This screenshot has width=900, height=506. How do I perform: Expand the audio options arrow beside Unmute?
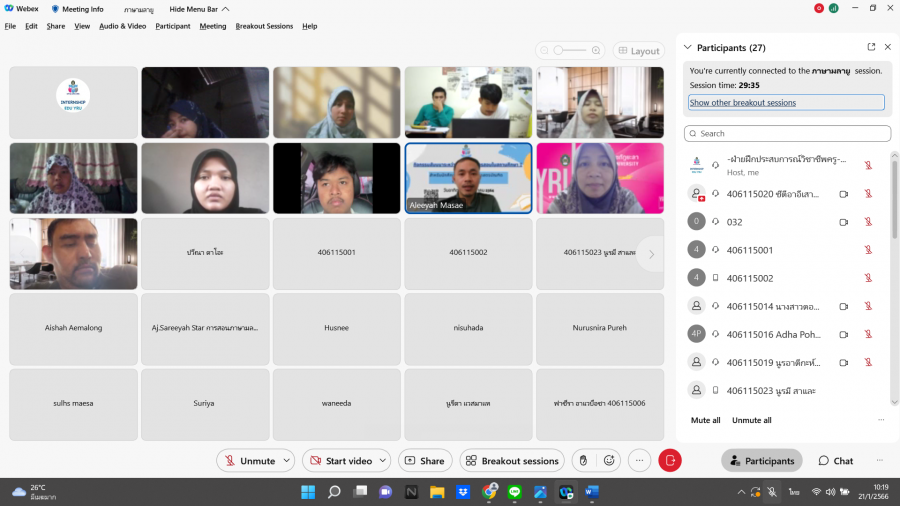click(287, 461)
